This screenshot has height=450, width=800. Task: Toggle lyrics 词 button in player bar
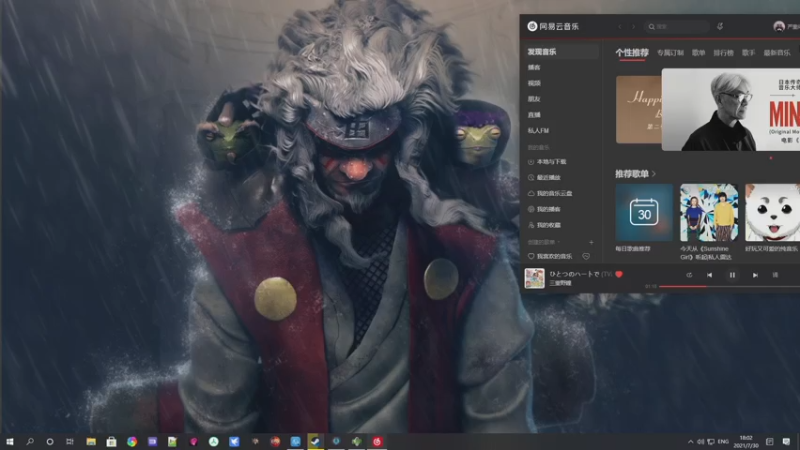[x=775, y=275]
